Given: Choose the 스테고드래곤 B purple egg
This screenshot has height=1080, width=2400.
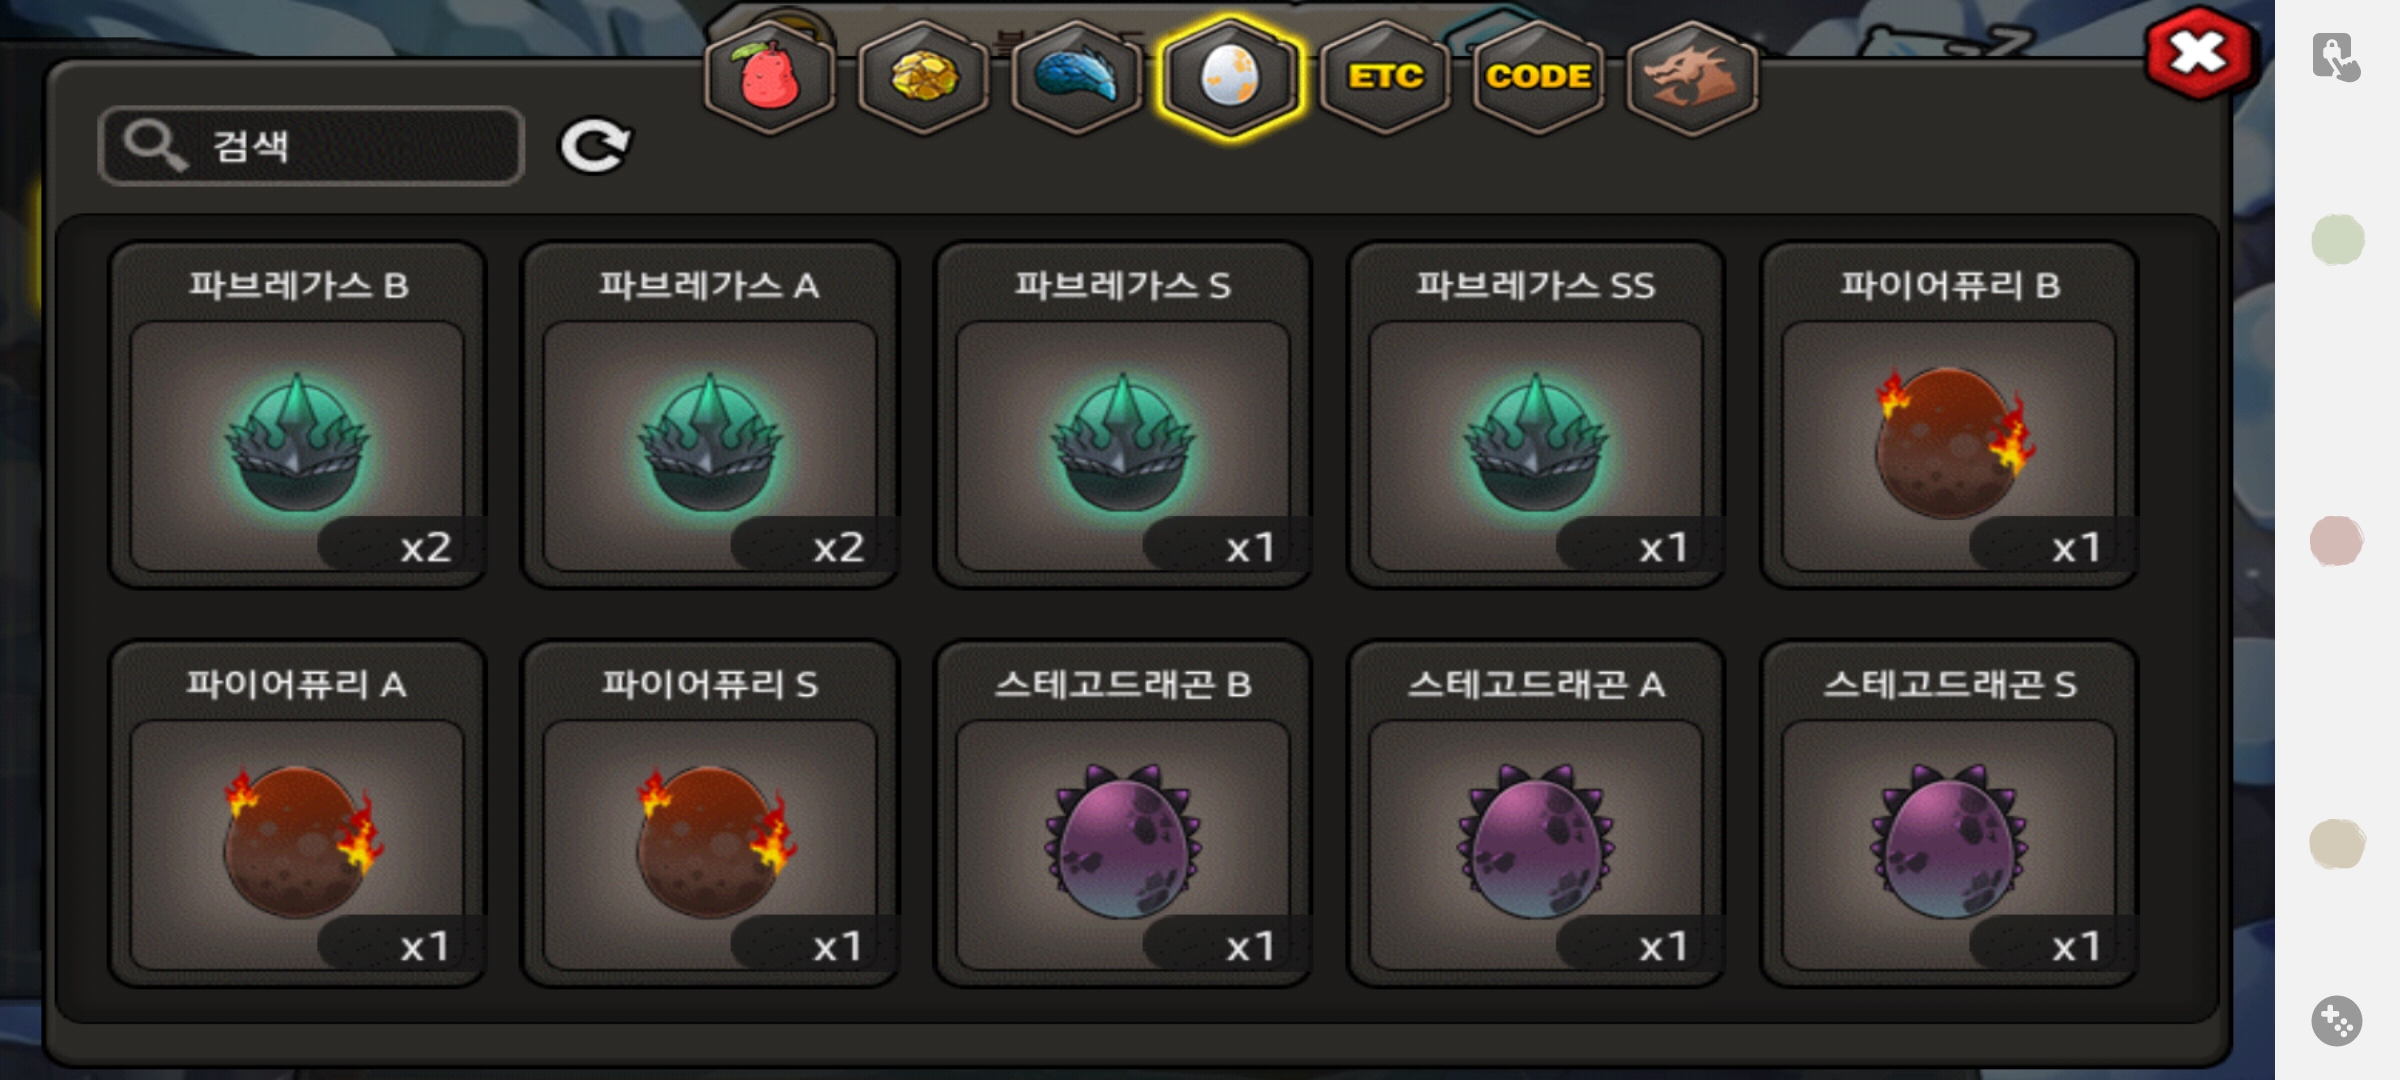Looking at the screenshot, I should pos(1123,814).
